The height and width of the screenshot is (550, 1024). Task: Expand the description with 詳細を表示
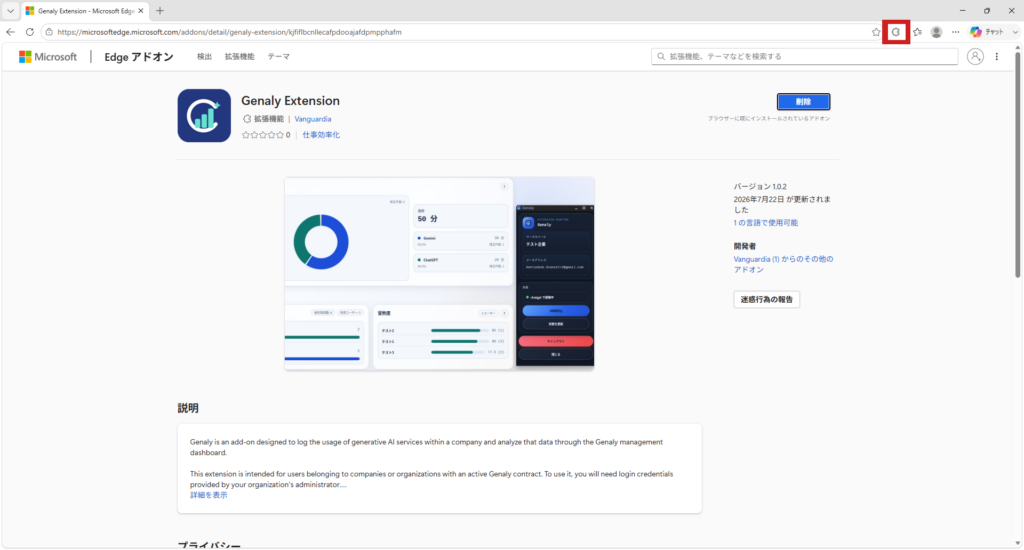coord(209,495)
